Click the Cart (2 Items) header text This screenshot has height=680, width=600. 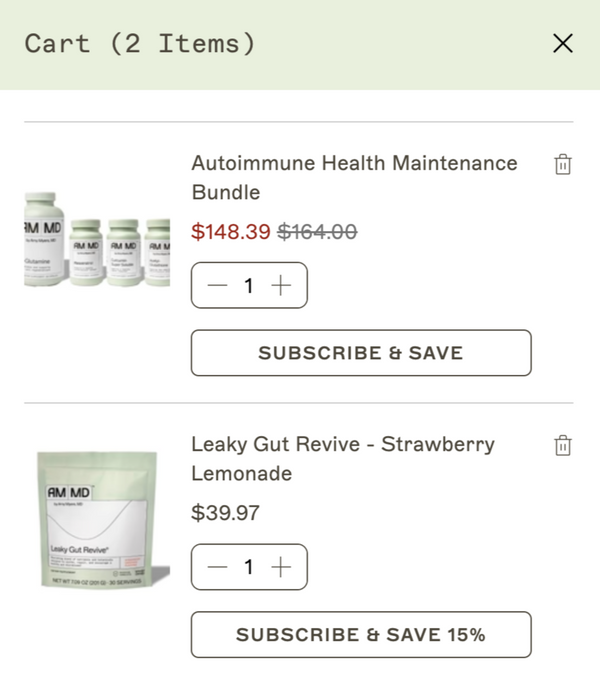tap(140, 44)
